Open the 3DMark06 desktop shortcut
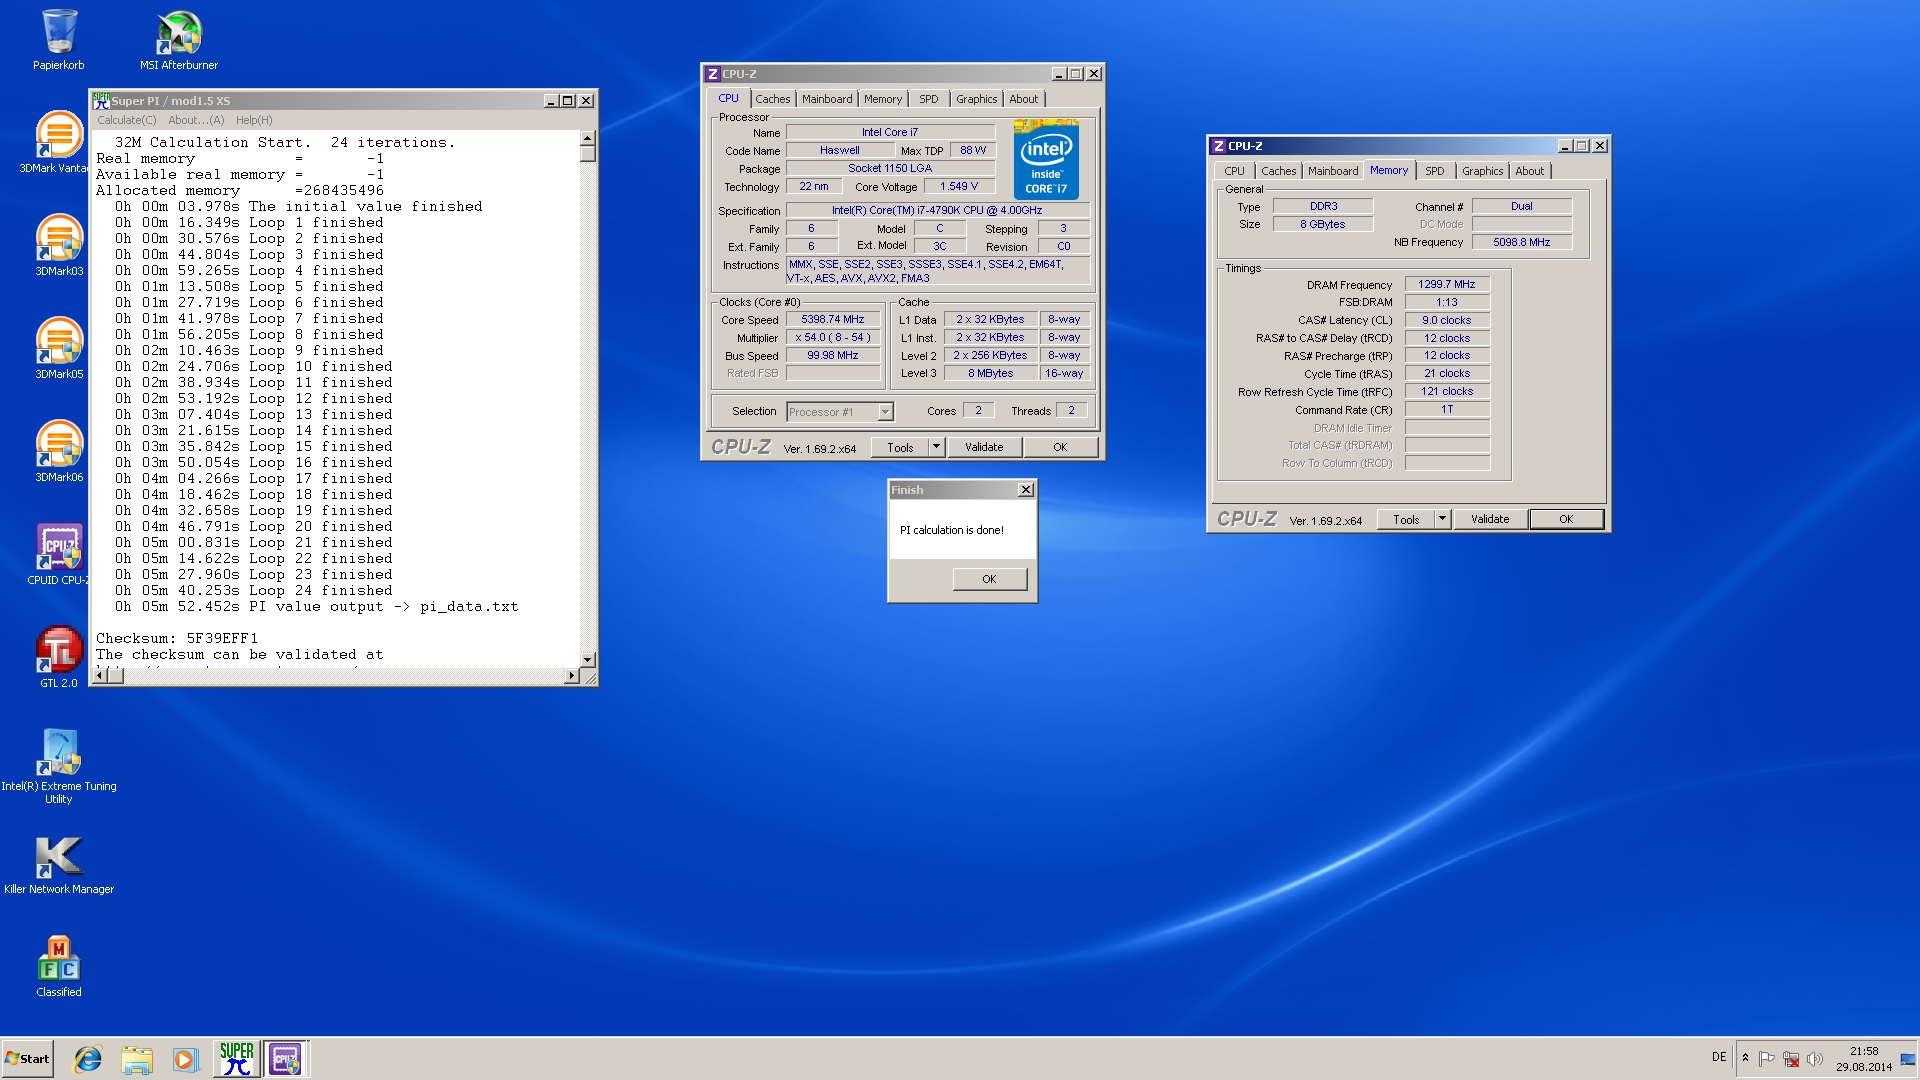The width and height of the screenshot is (1920, 1080). click(x=59, y=452)
